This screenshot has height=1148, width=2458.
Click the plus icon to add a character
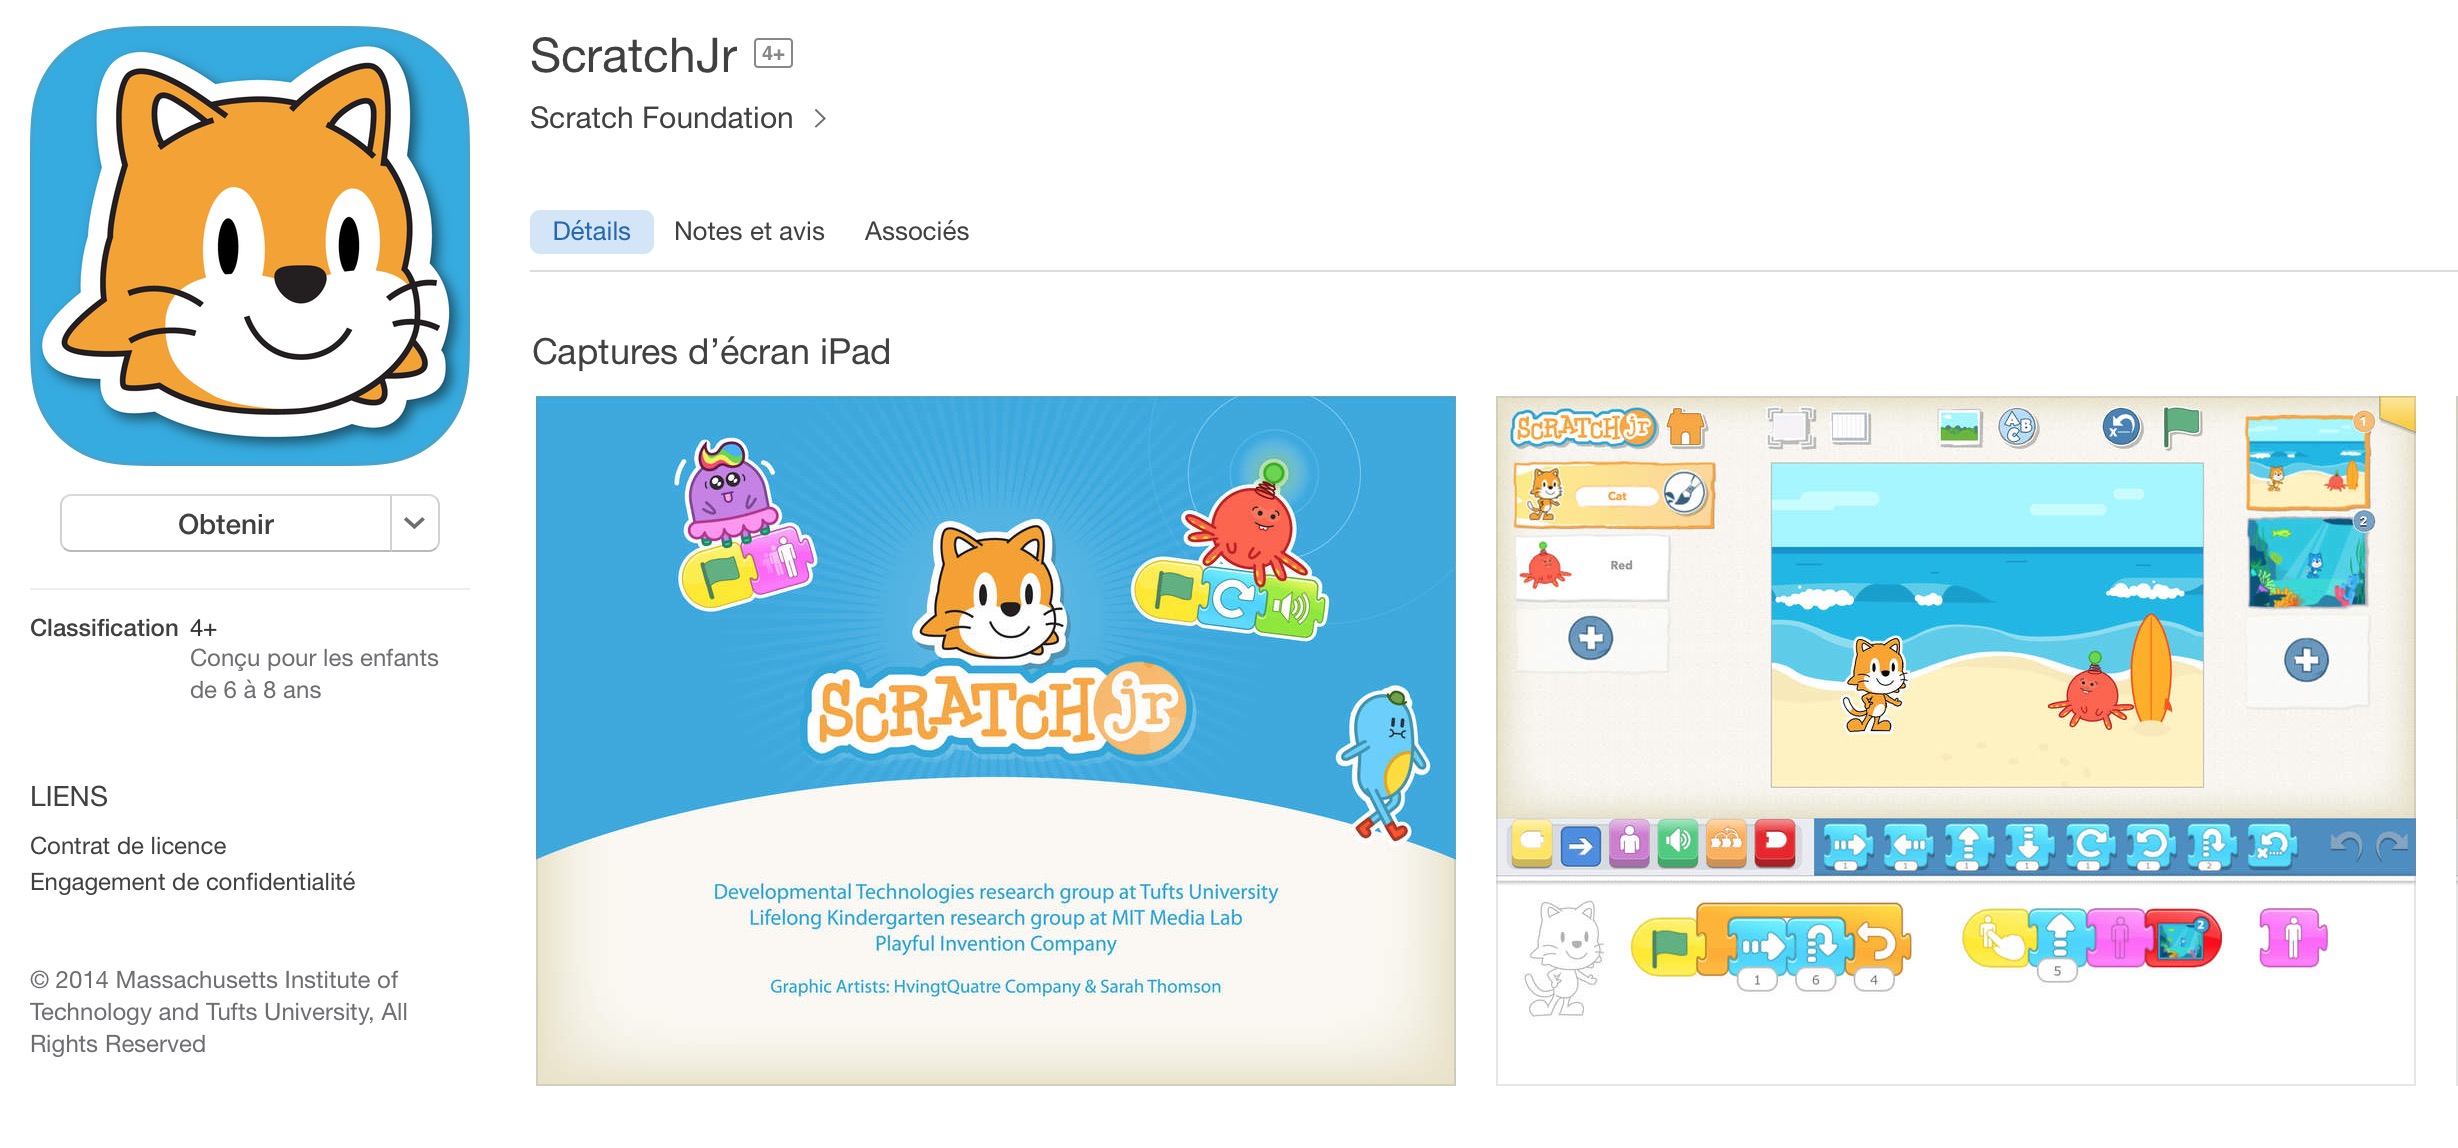point(1591,638)
